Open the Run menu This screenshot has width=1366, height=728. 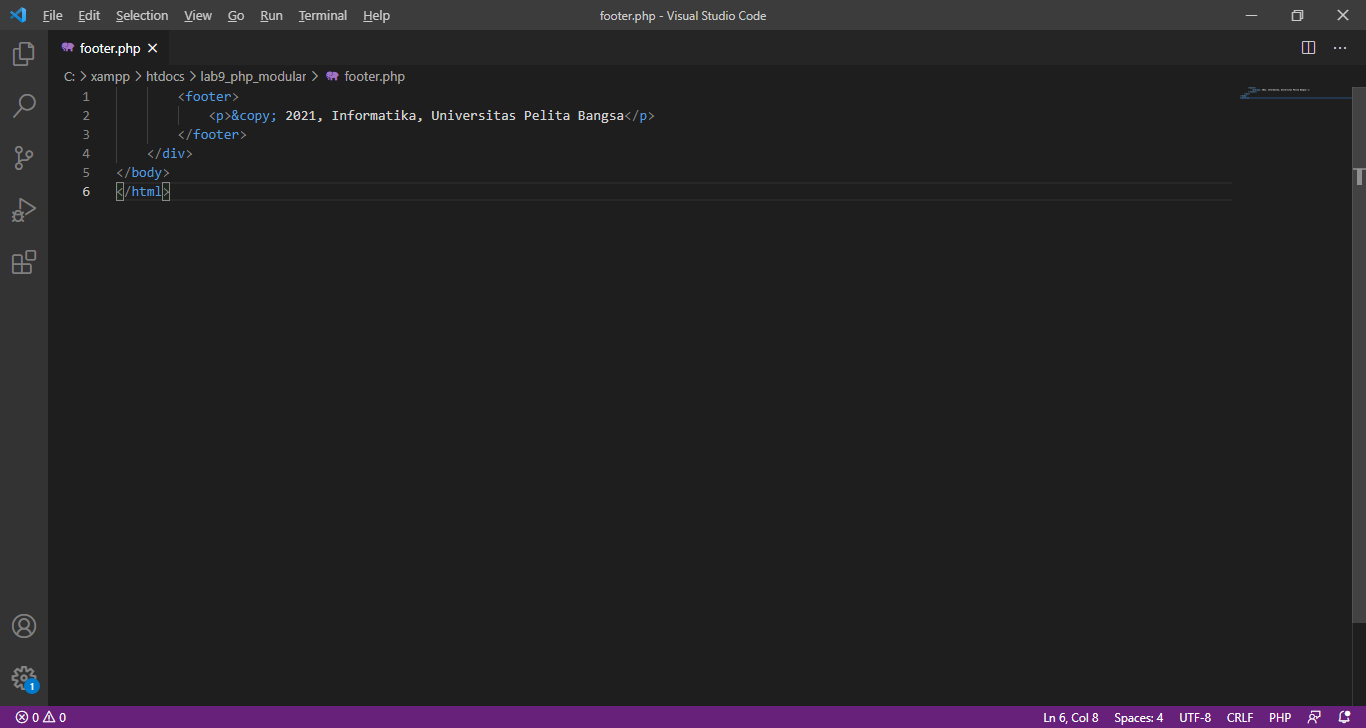270,15
